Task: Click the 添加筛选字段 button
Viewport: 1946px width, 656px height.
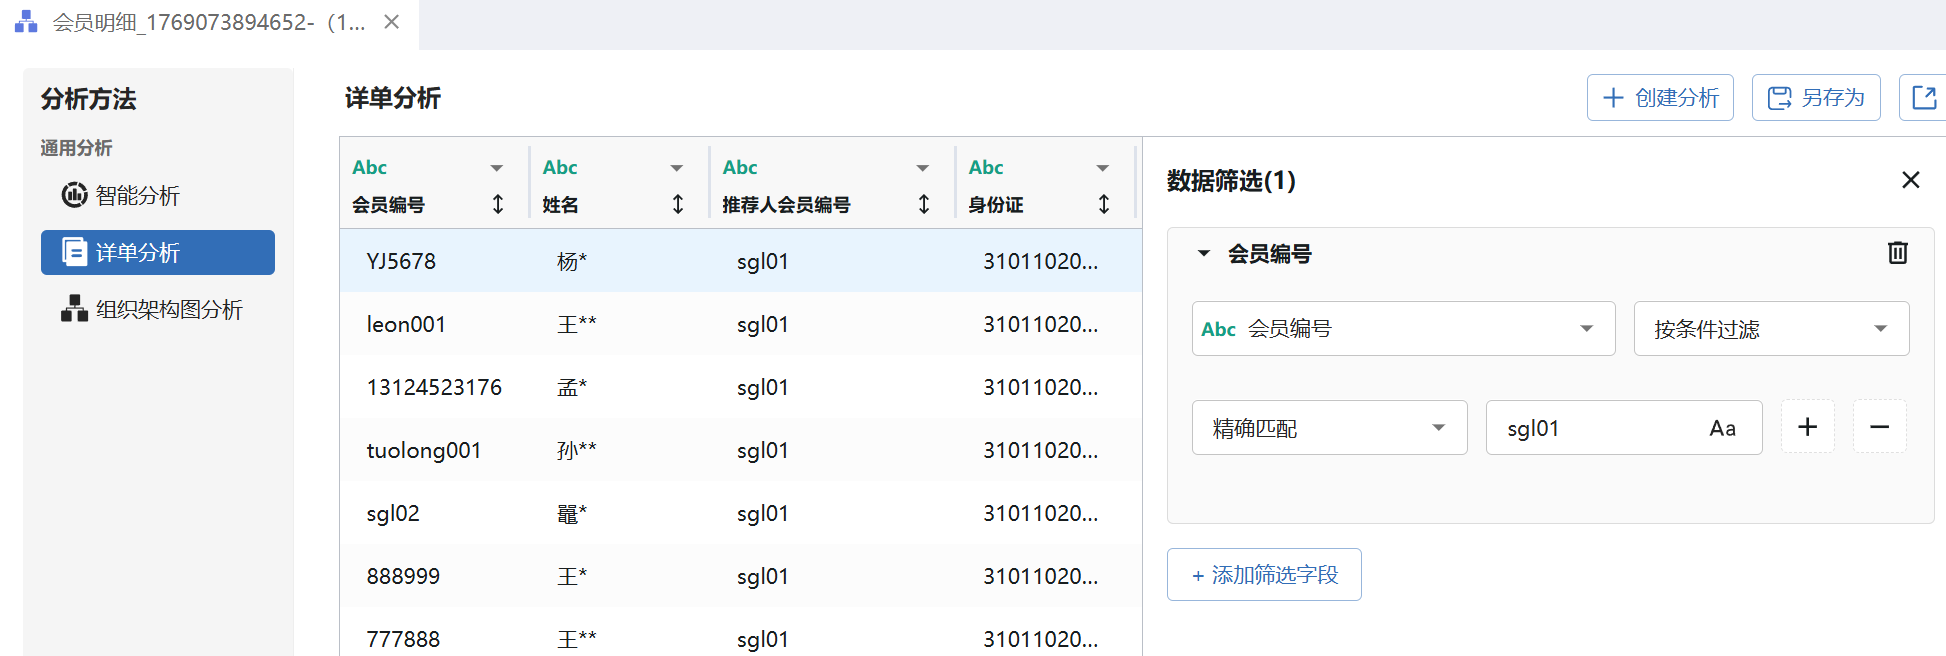Action: 1264,575
